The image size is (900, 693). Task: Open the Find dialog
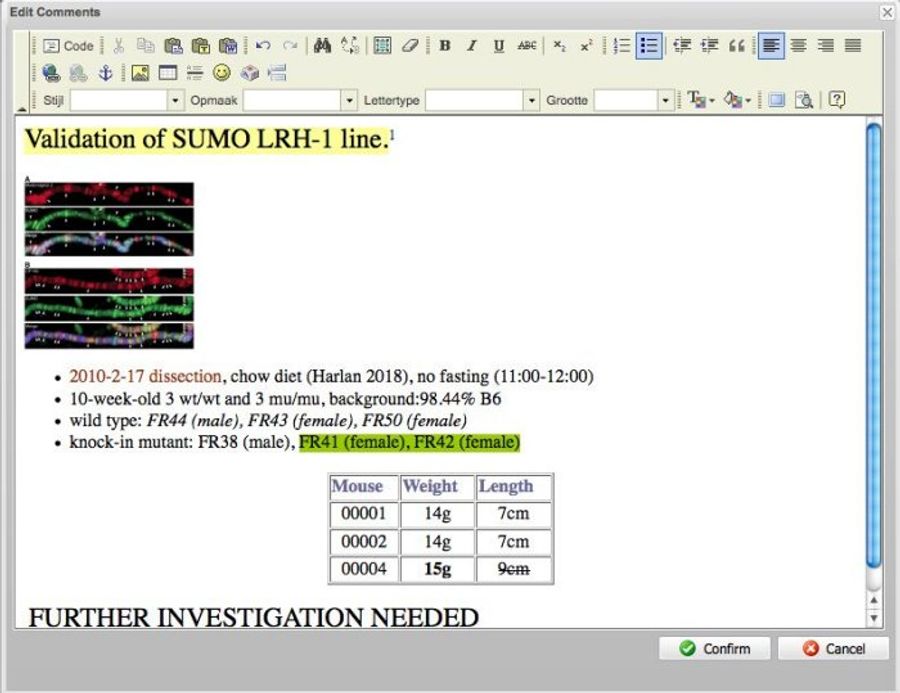(322, 45)
